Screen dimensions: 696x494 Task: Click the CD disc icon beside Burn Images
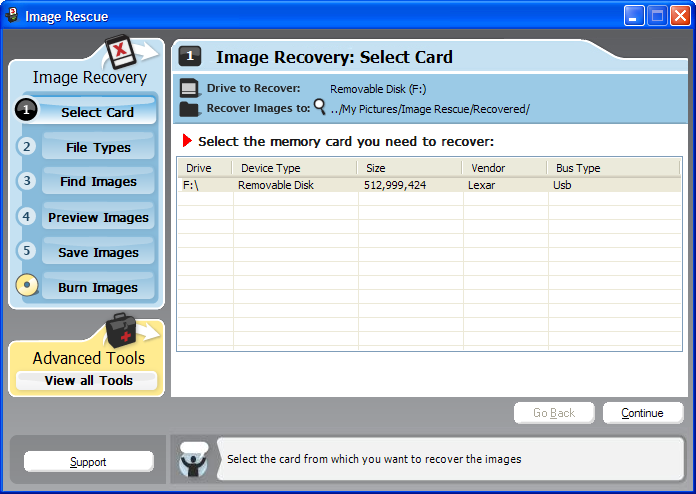tap(27, 285)
